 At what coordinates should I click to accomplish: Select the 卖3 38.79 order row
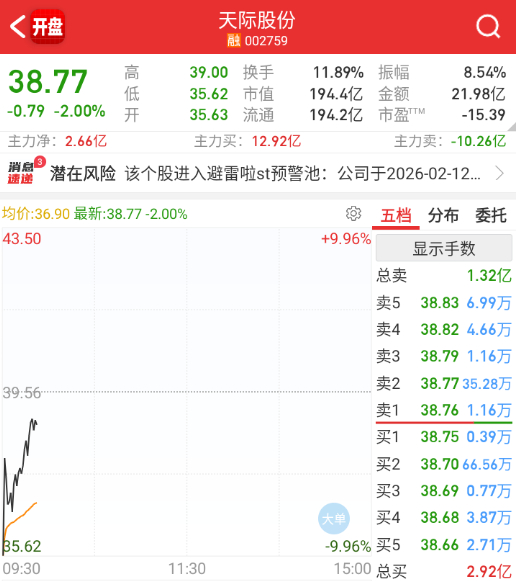[x=444, y=356]
